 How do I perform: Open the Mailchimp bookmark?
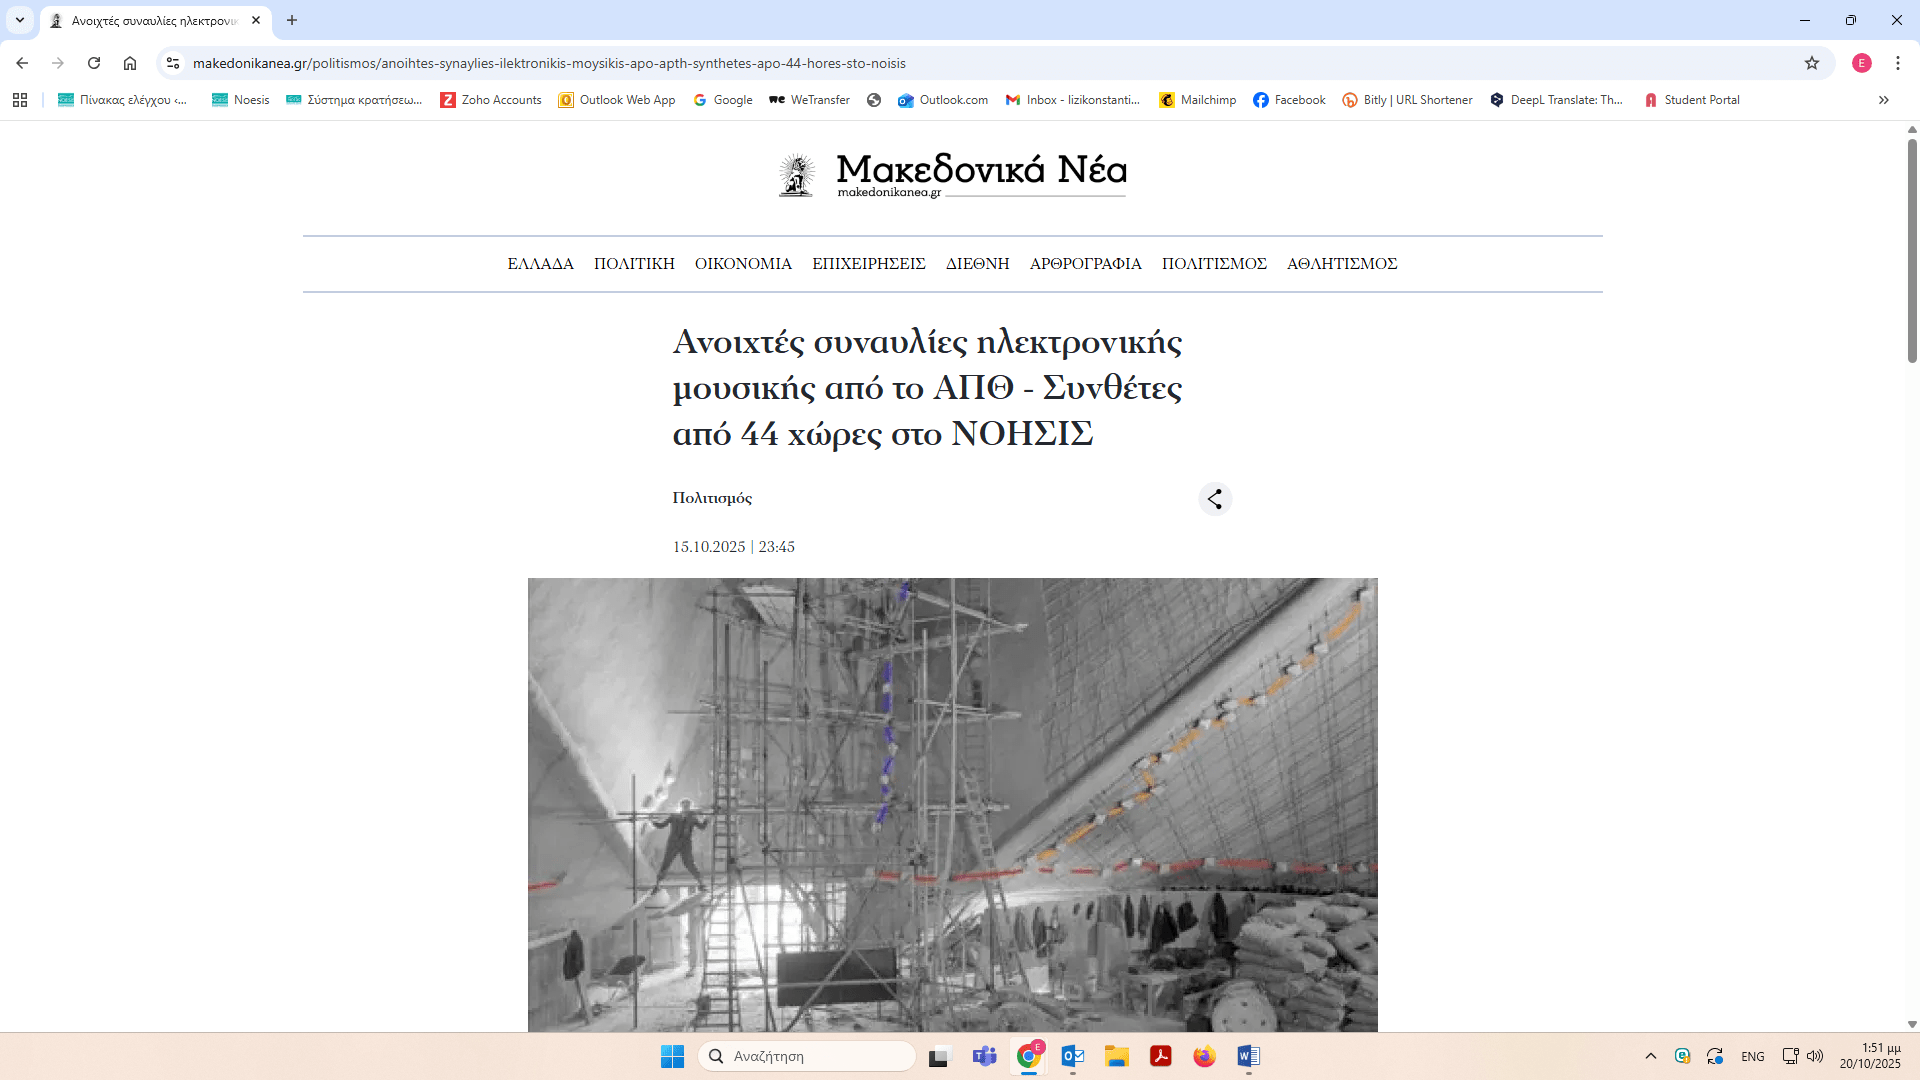[x=1197, y=100]
